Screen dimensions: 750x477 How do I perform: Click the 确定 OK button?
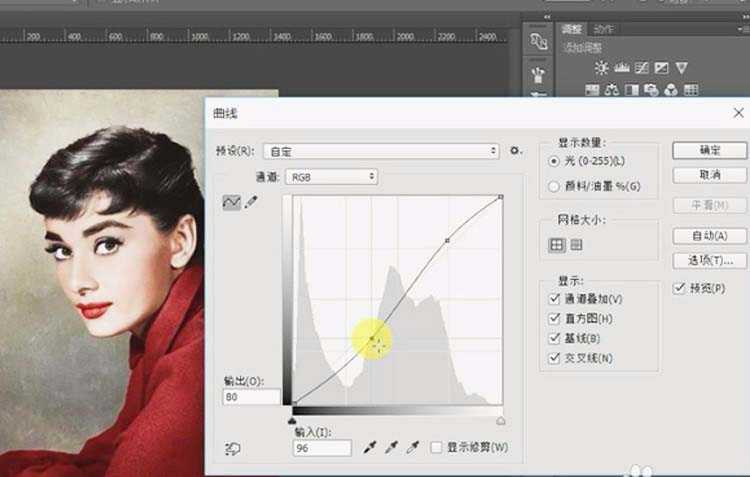click(709, 151)
